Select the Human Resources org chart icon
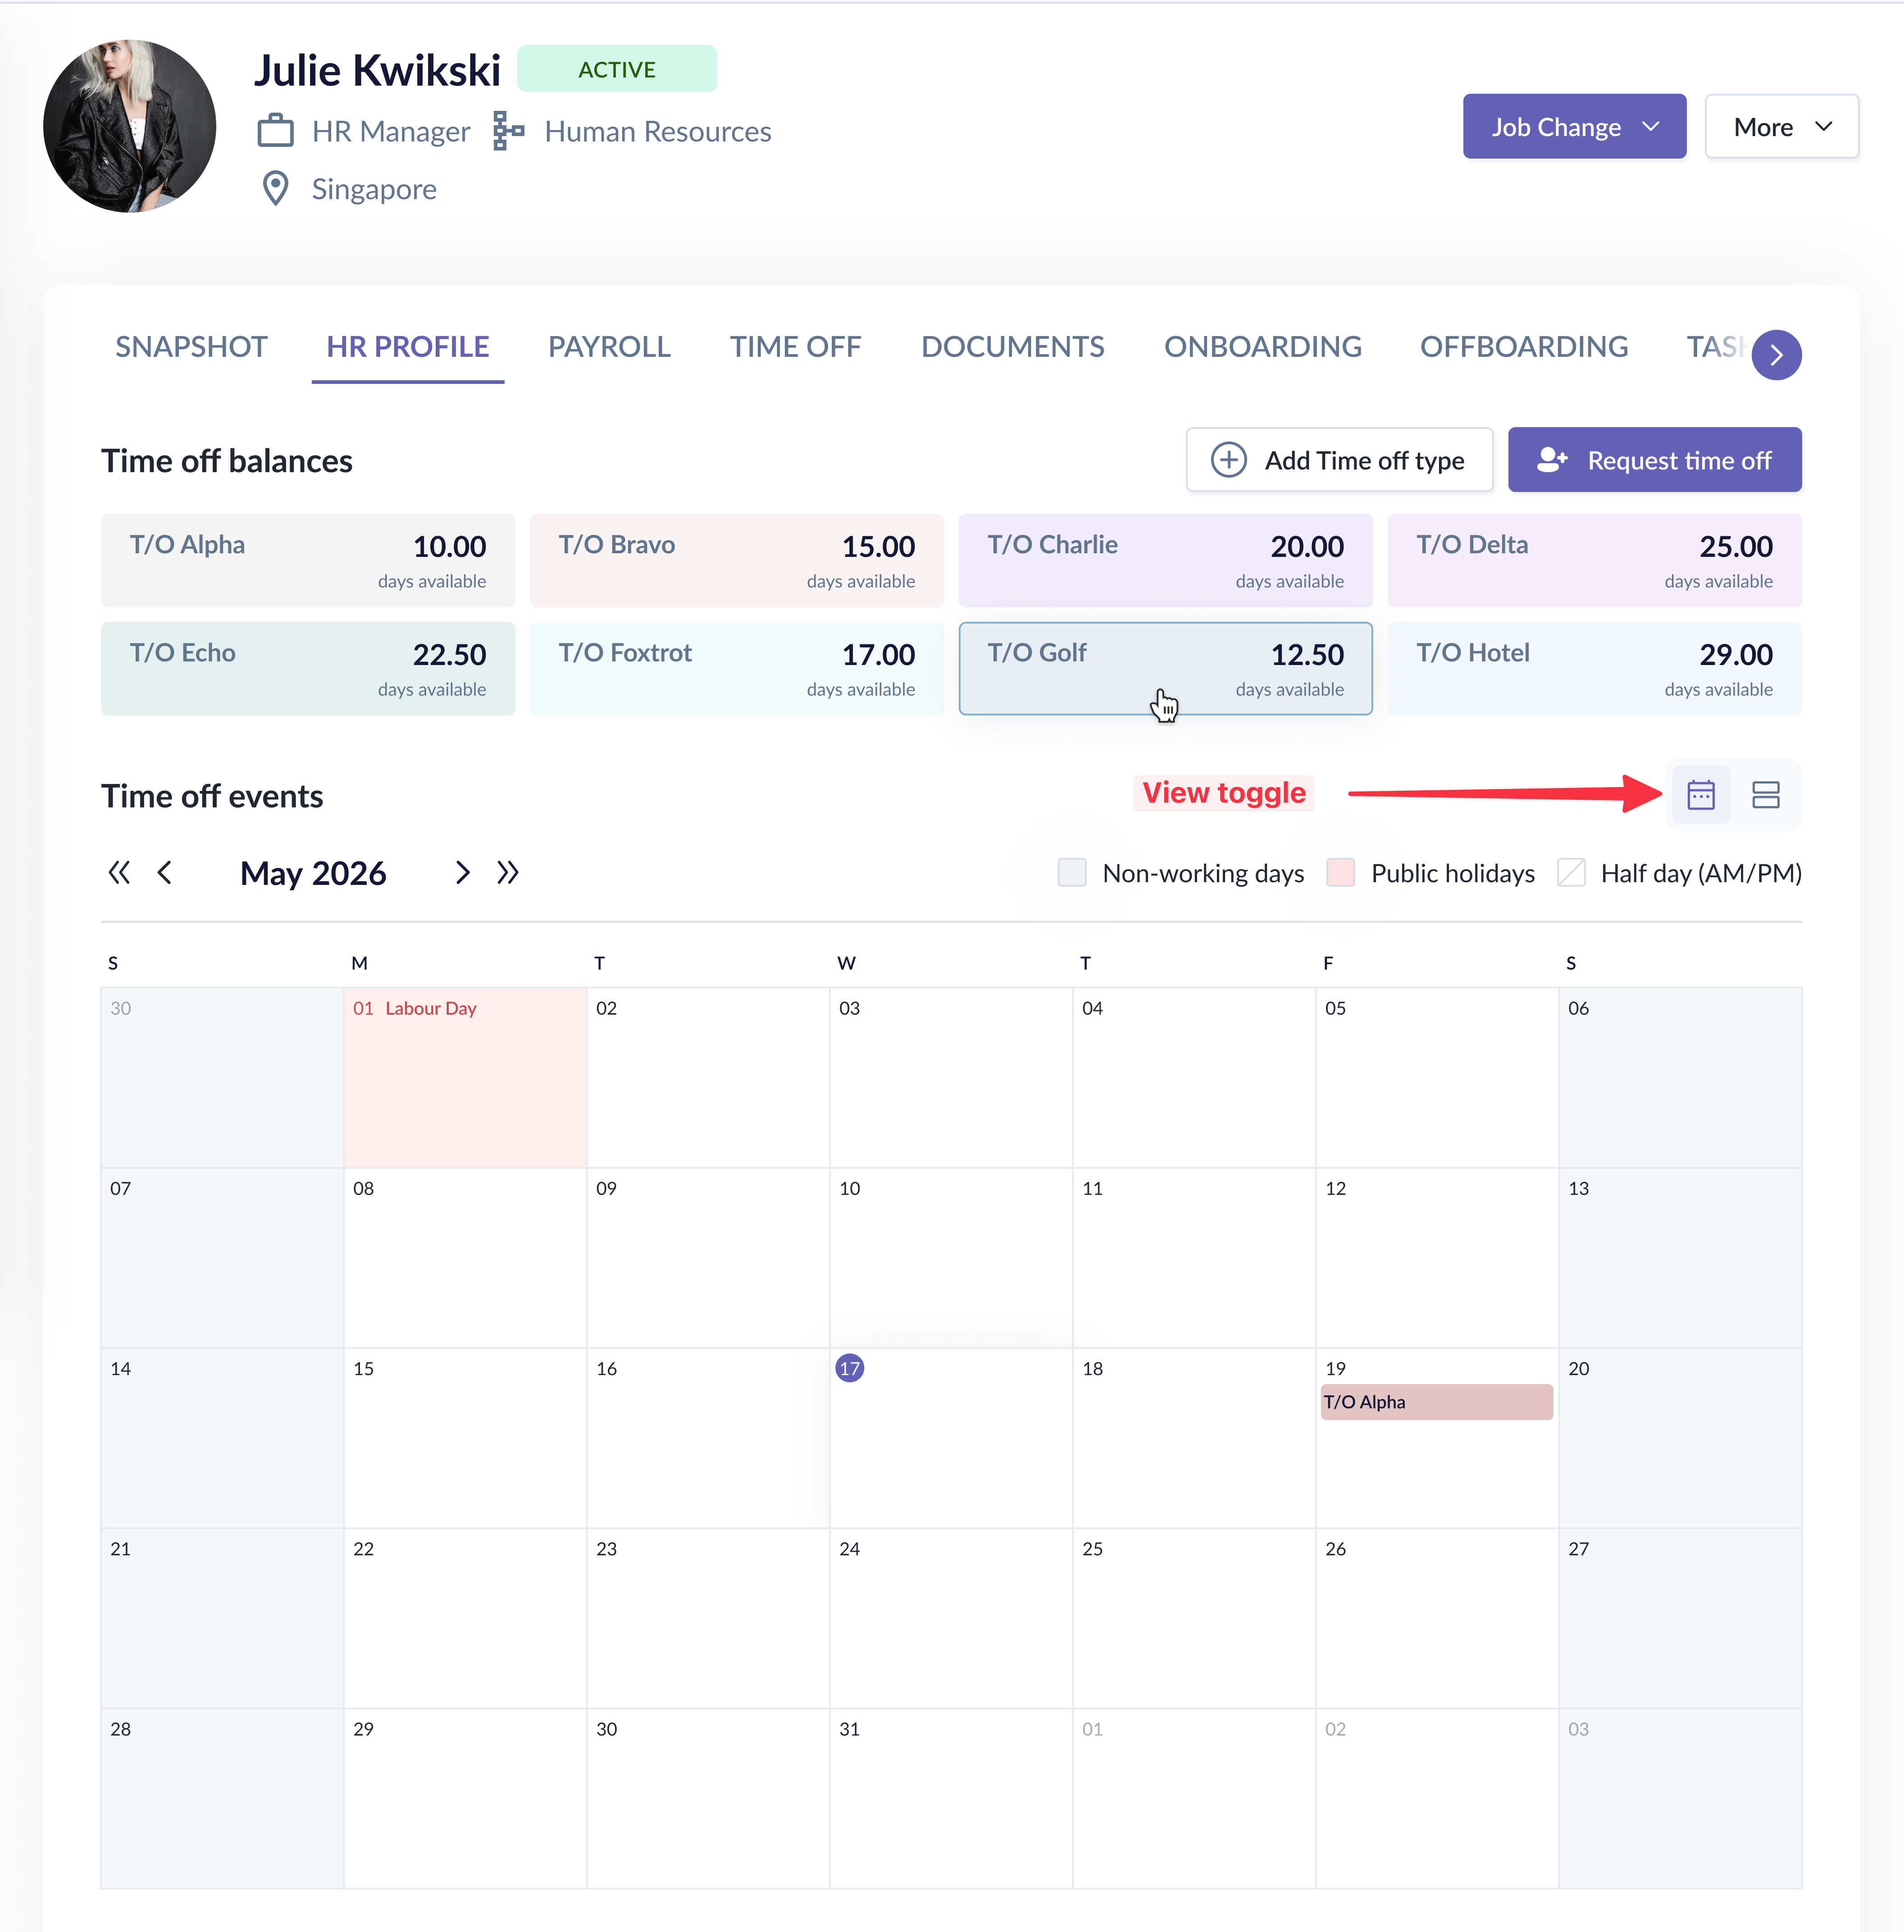Viewport: 1904px width, 1932px height. tap(508, 131)
